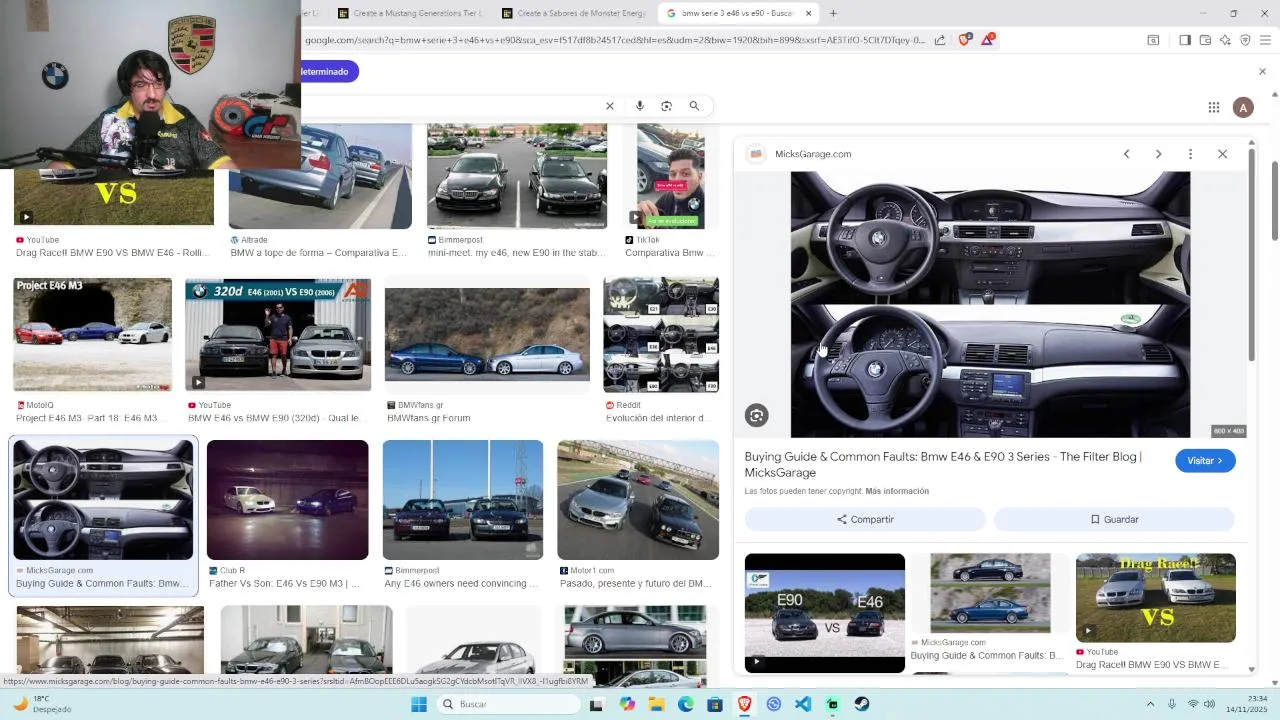Open Microsoft Store from taskbar
Screen dimensions: 1280x720
click(x=715, y=704)
